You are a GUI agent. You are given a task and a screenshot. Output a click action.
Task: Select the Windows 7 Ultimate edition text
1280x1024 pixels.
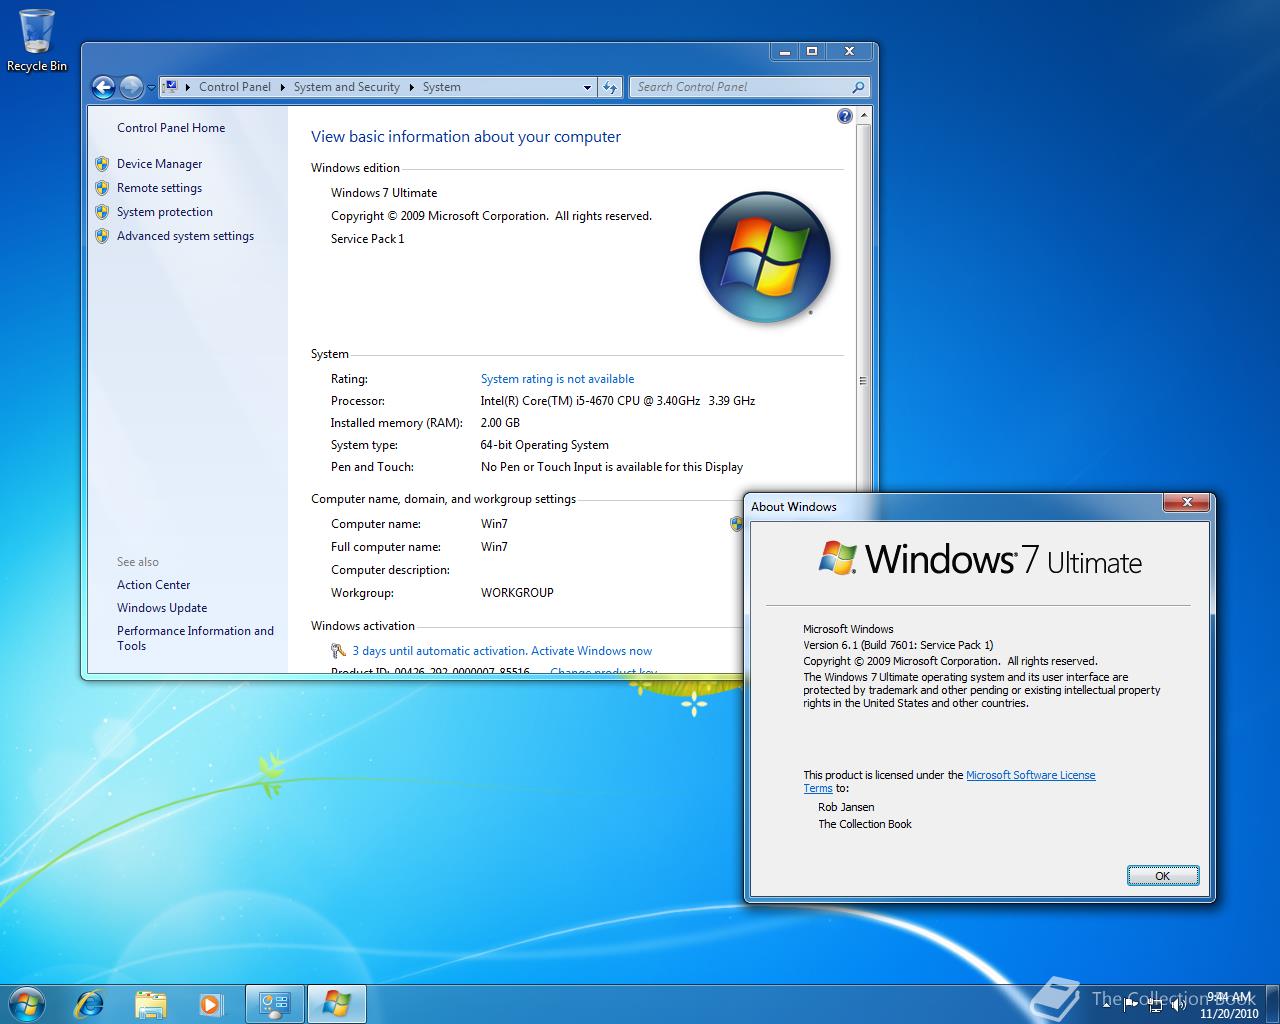click(x=384, y=193)
